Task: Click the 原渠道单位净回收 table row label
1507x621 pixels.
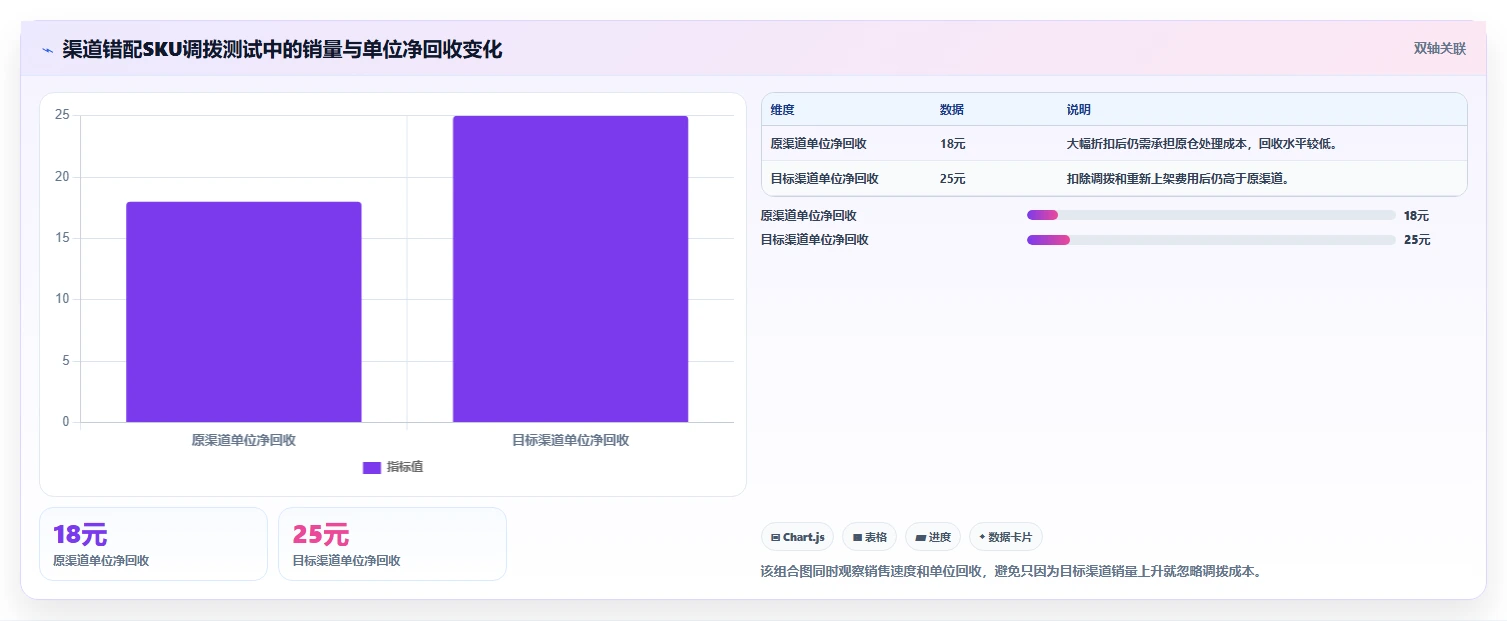Action: pos(818,144)
